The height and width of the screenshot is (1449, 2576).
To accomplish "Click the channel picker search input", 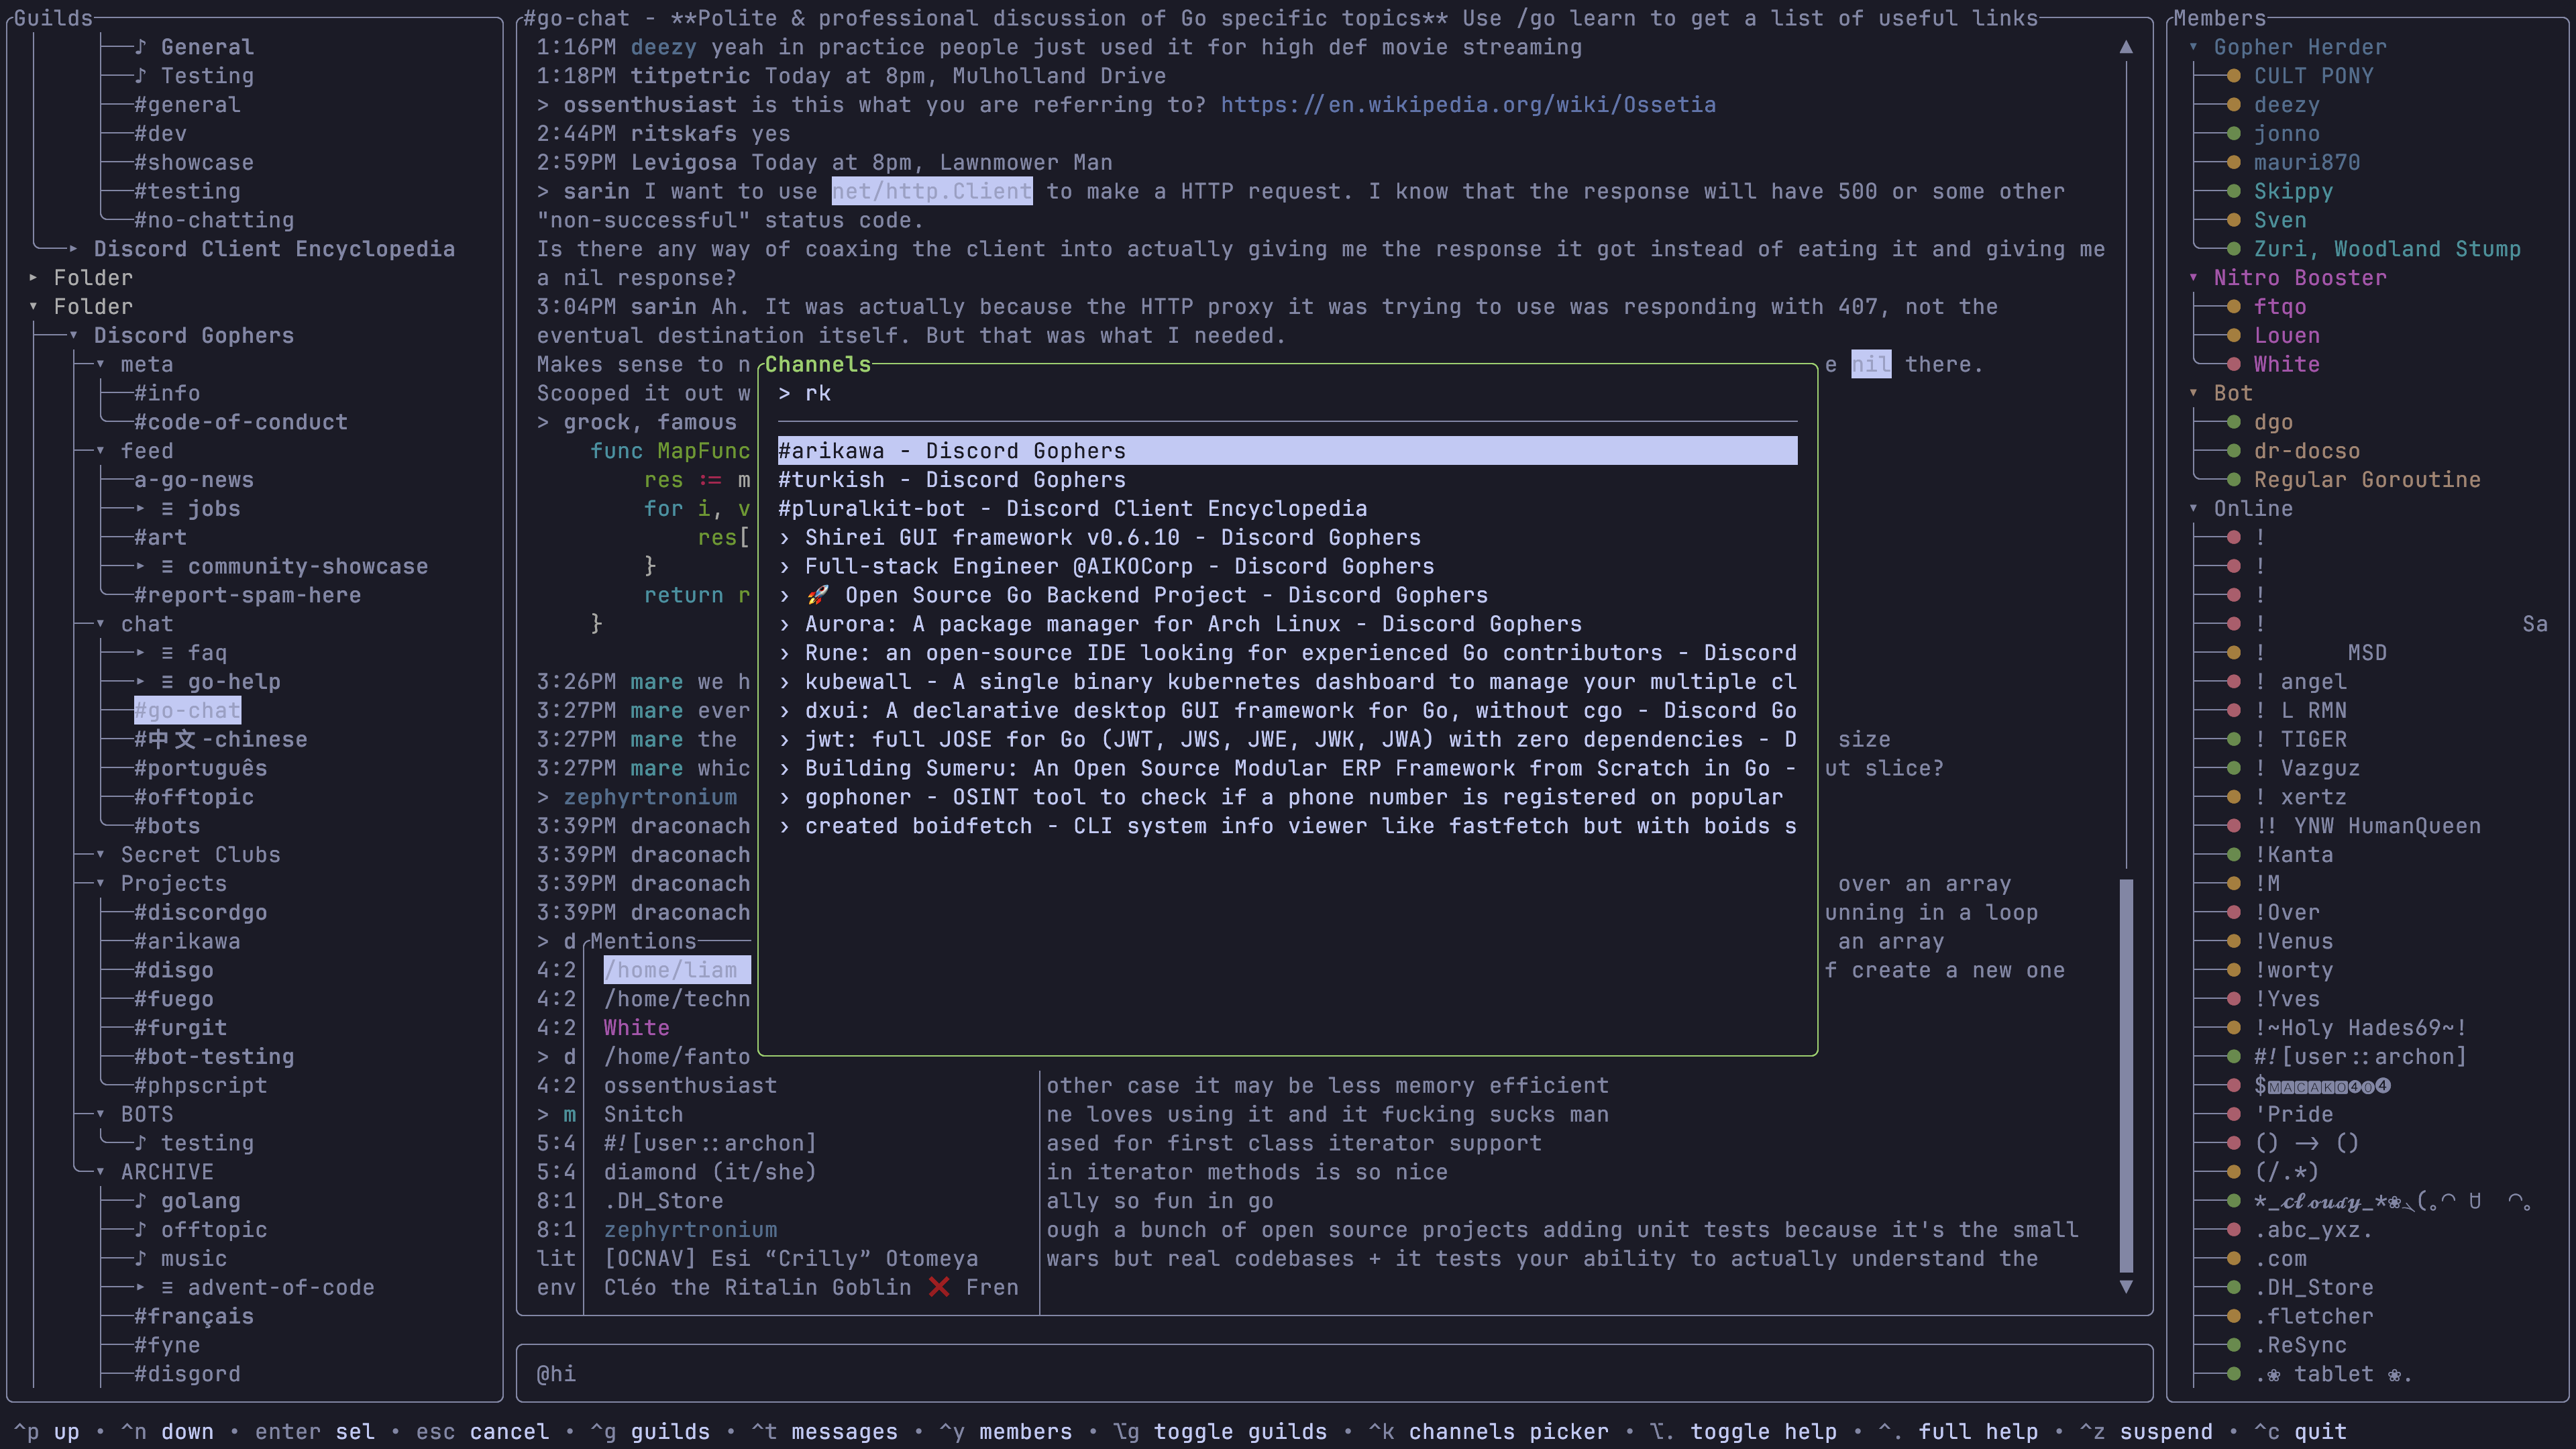I will [1287, 394].
